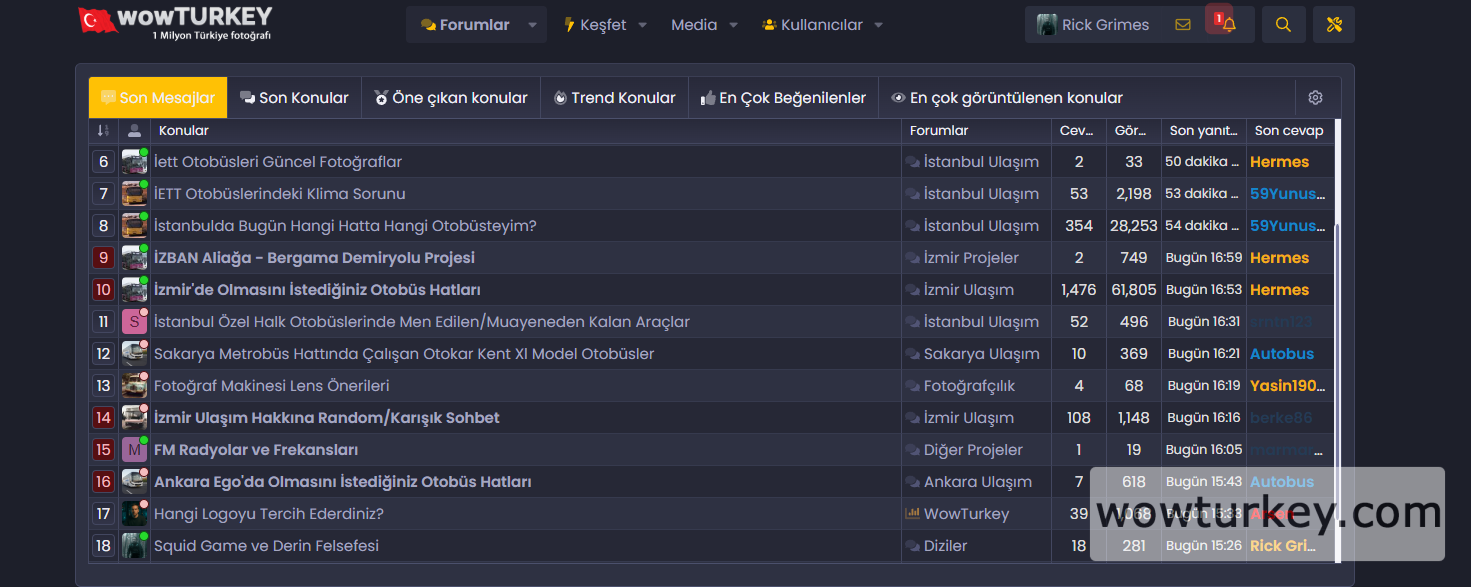Click the user icon in the table header
Image resolution: width=1471 pixels, height=587 pixels.
[133, 130]
